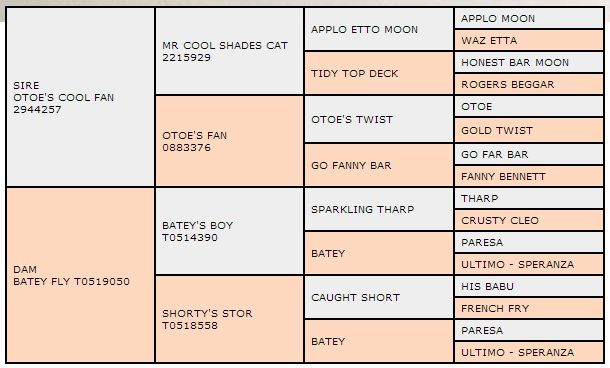The height and width of the screenshot is (368, 610).
Task: Click ROGERS BEGGAR cell
Action: pos(529,84)
